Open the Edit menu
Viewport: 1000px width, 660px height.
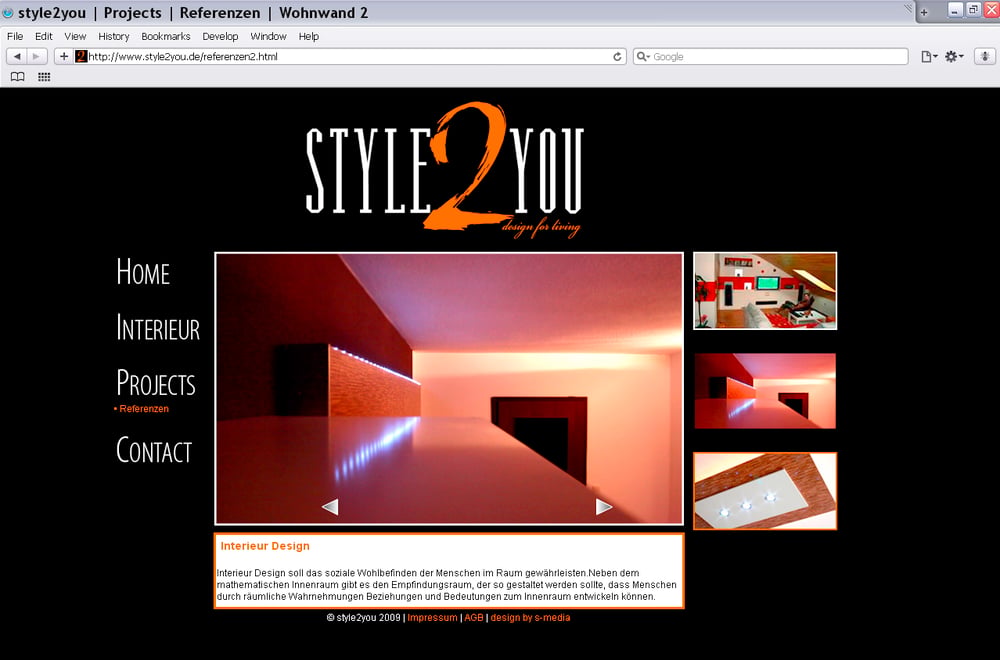(x=43, y=36)
